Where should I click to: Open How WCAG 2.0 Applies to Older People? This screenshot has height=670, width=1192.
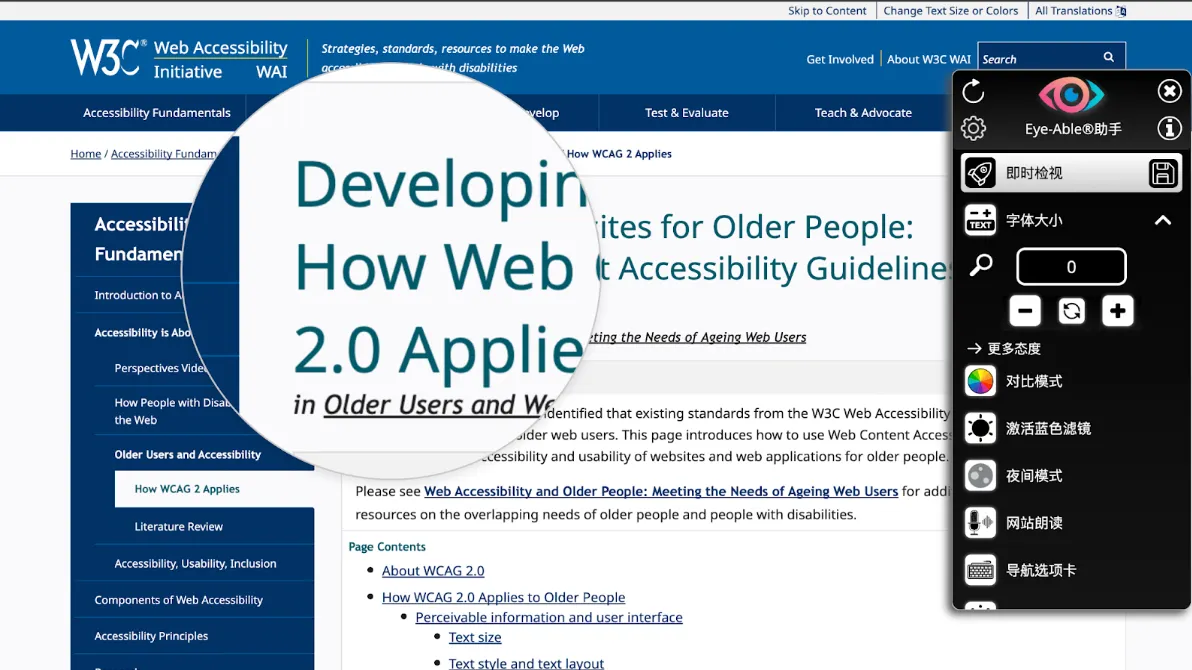(x=503, y=597)
